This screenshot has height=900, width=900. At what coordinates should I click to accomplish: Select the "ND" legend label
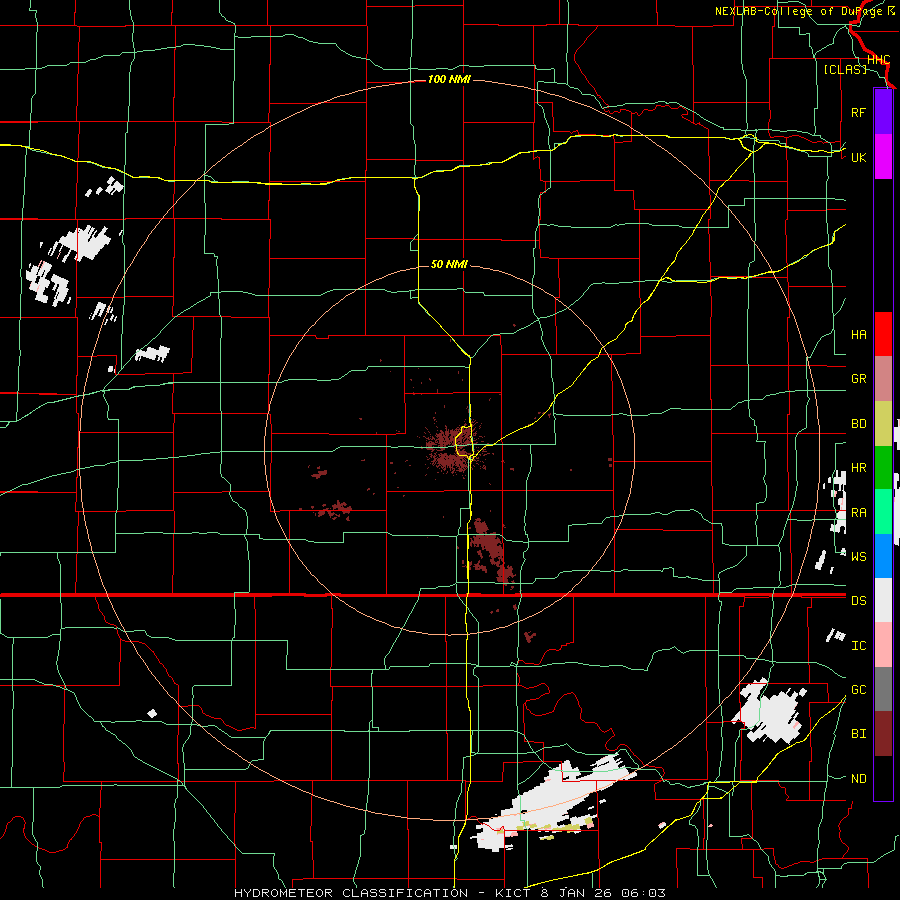tap(858, 779)
